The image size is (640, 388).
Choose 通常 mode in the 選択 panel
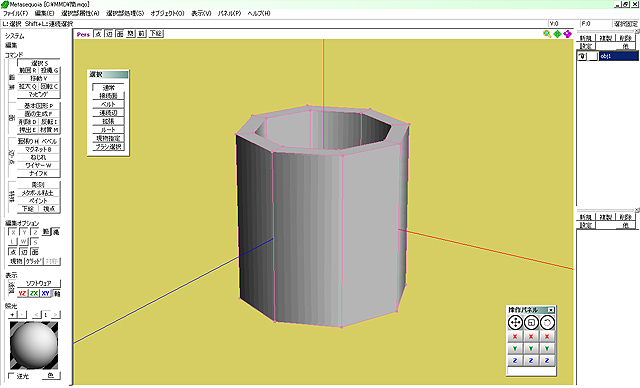108,87
